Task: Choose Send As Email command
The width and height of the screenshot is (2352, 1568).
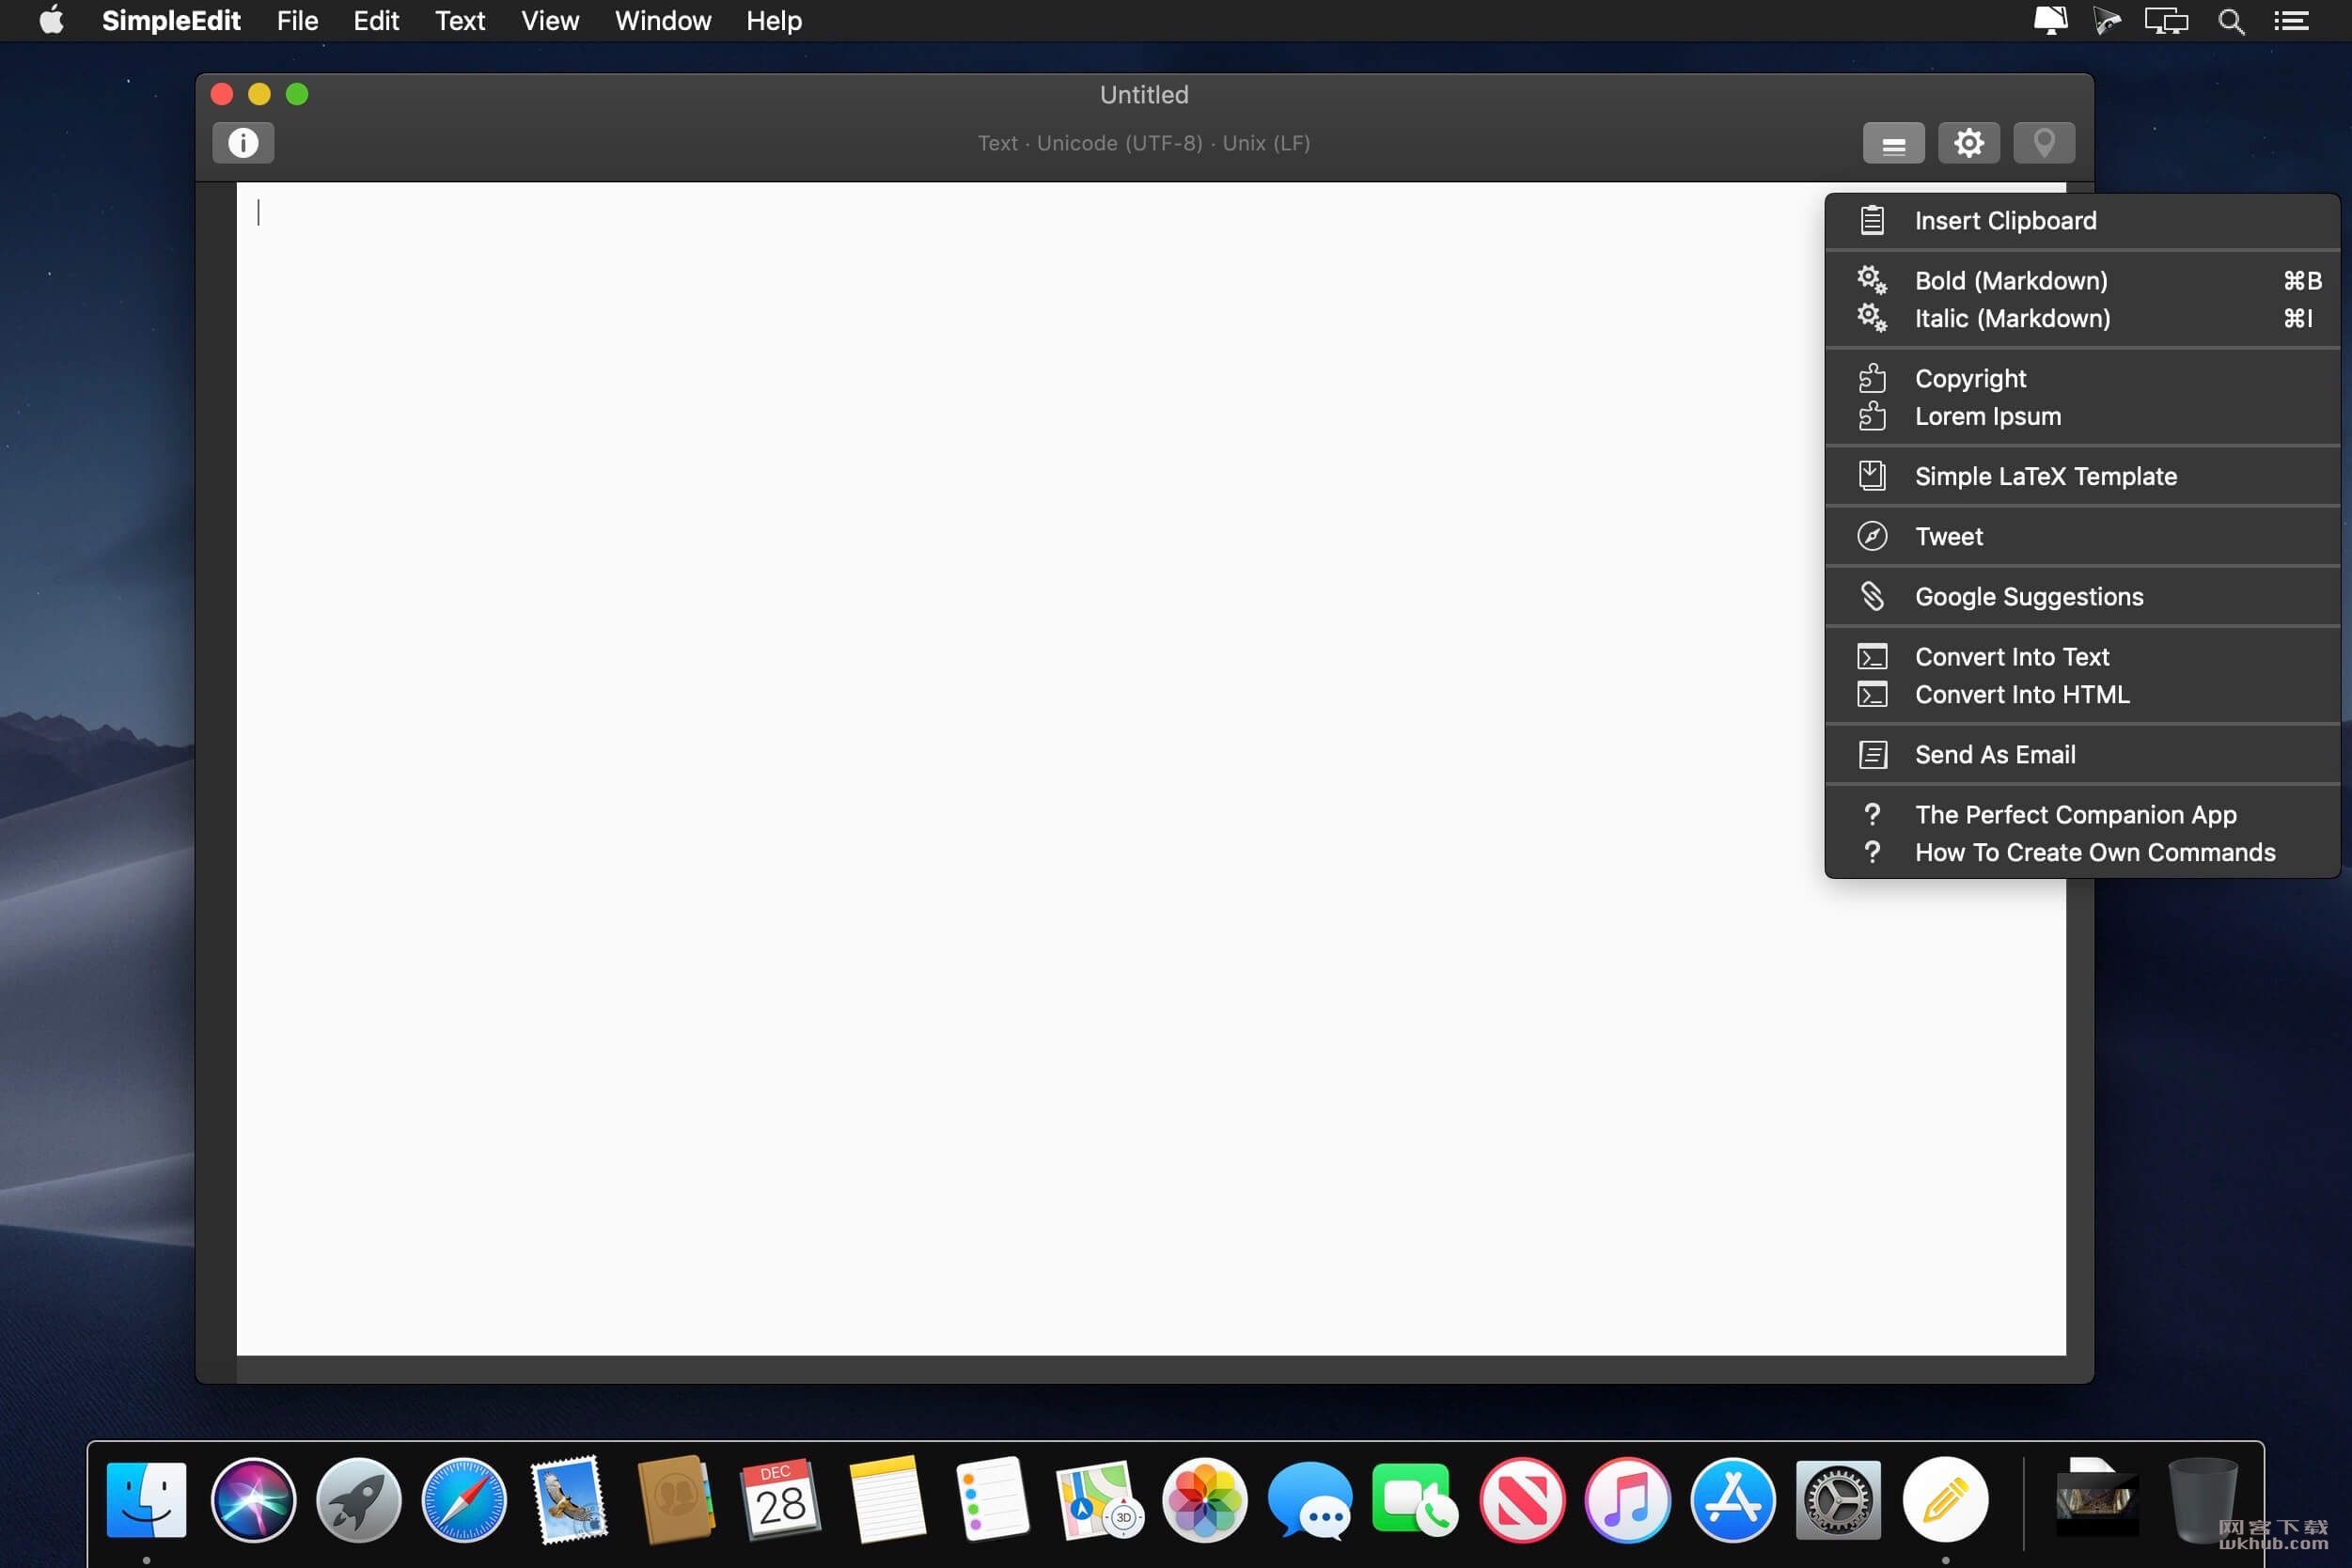Action: 2082,754
